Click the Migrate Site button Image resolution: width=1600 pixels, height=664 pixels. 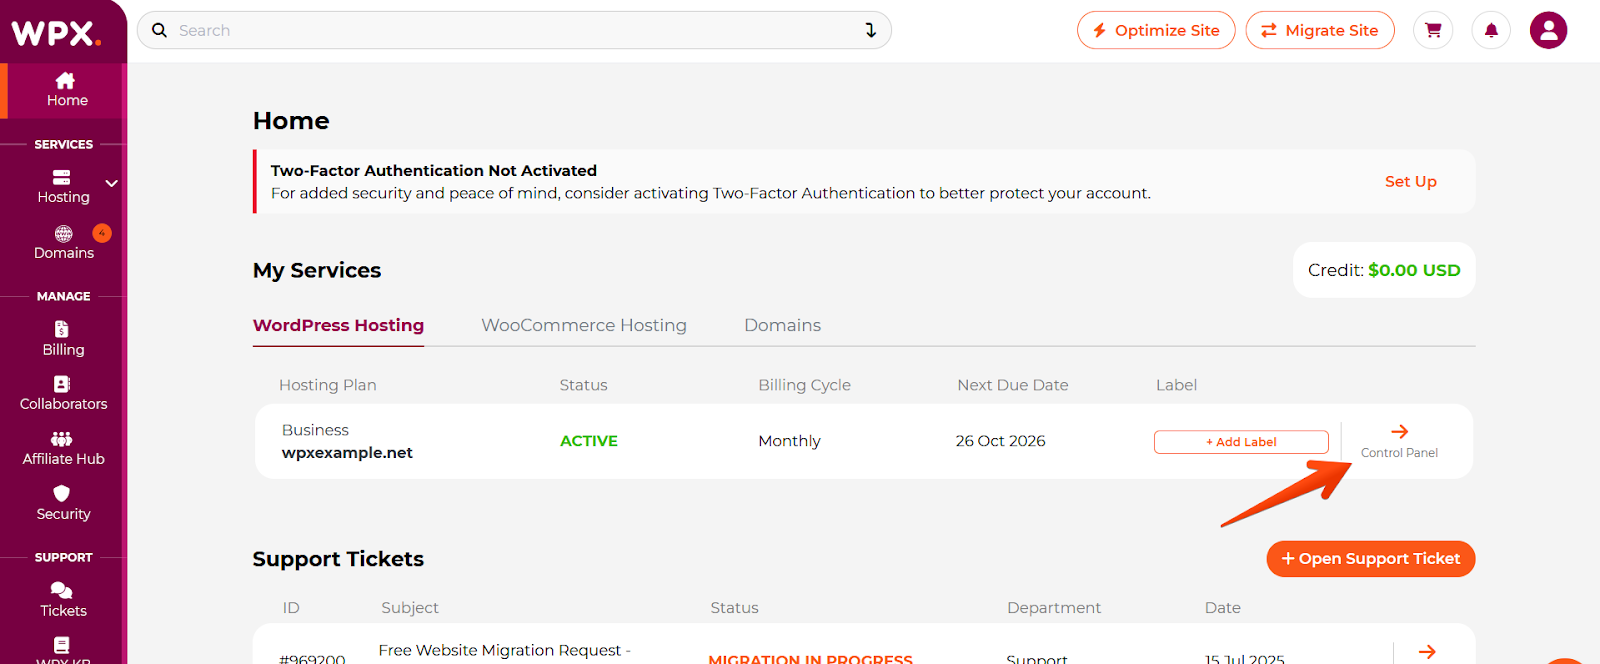point(1320,30)
